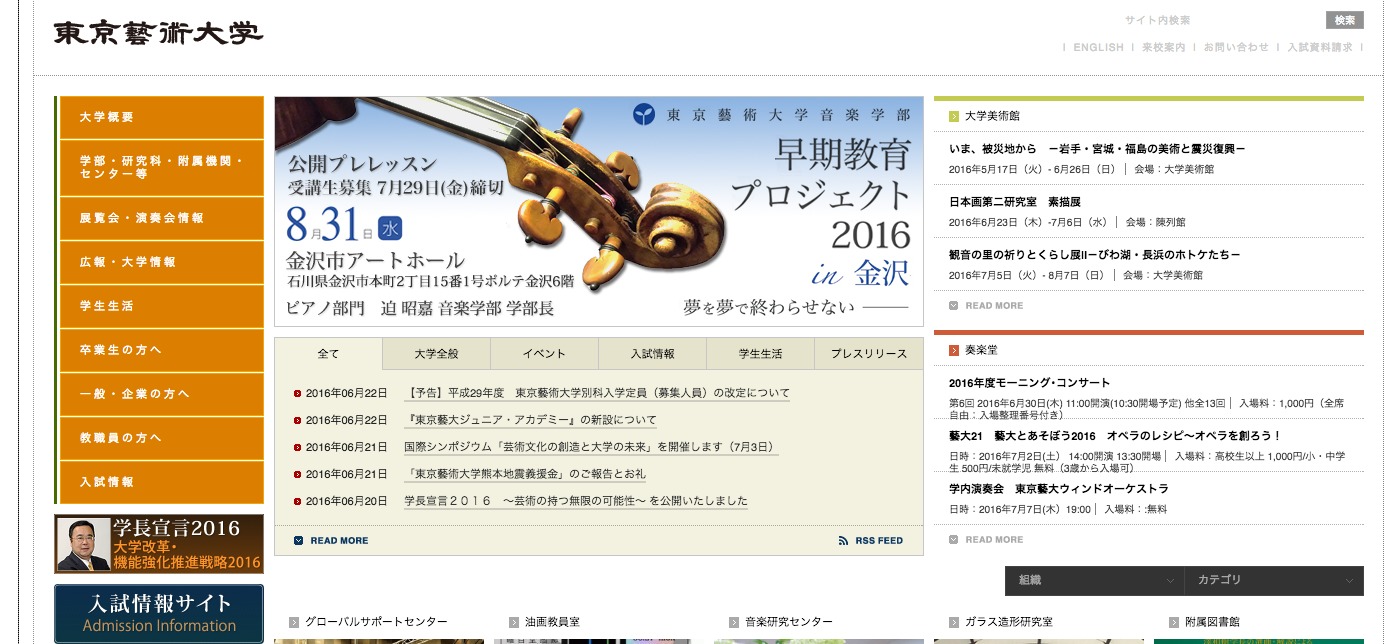Click READ MORE under 奏楽堂
Viewport: 1392px width, 644px height.
(994, 540)
